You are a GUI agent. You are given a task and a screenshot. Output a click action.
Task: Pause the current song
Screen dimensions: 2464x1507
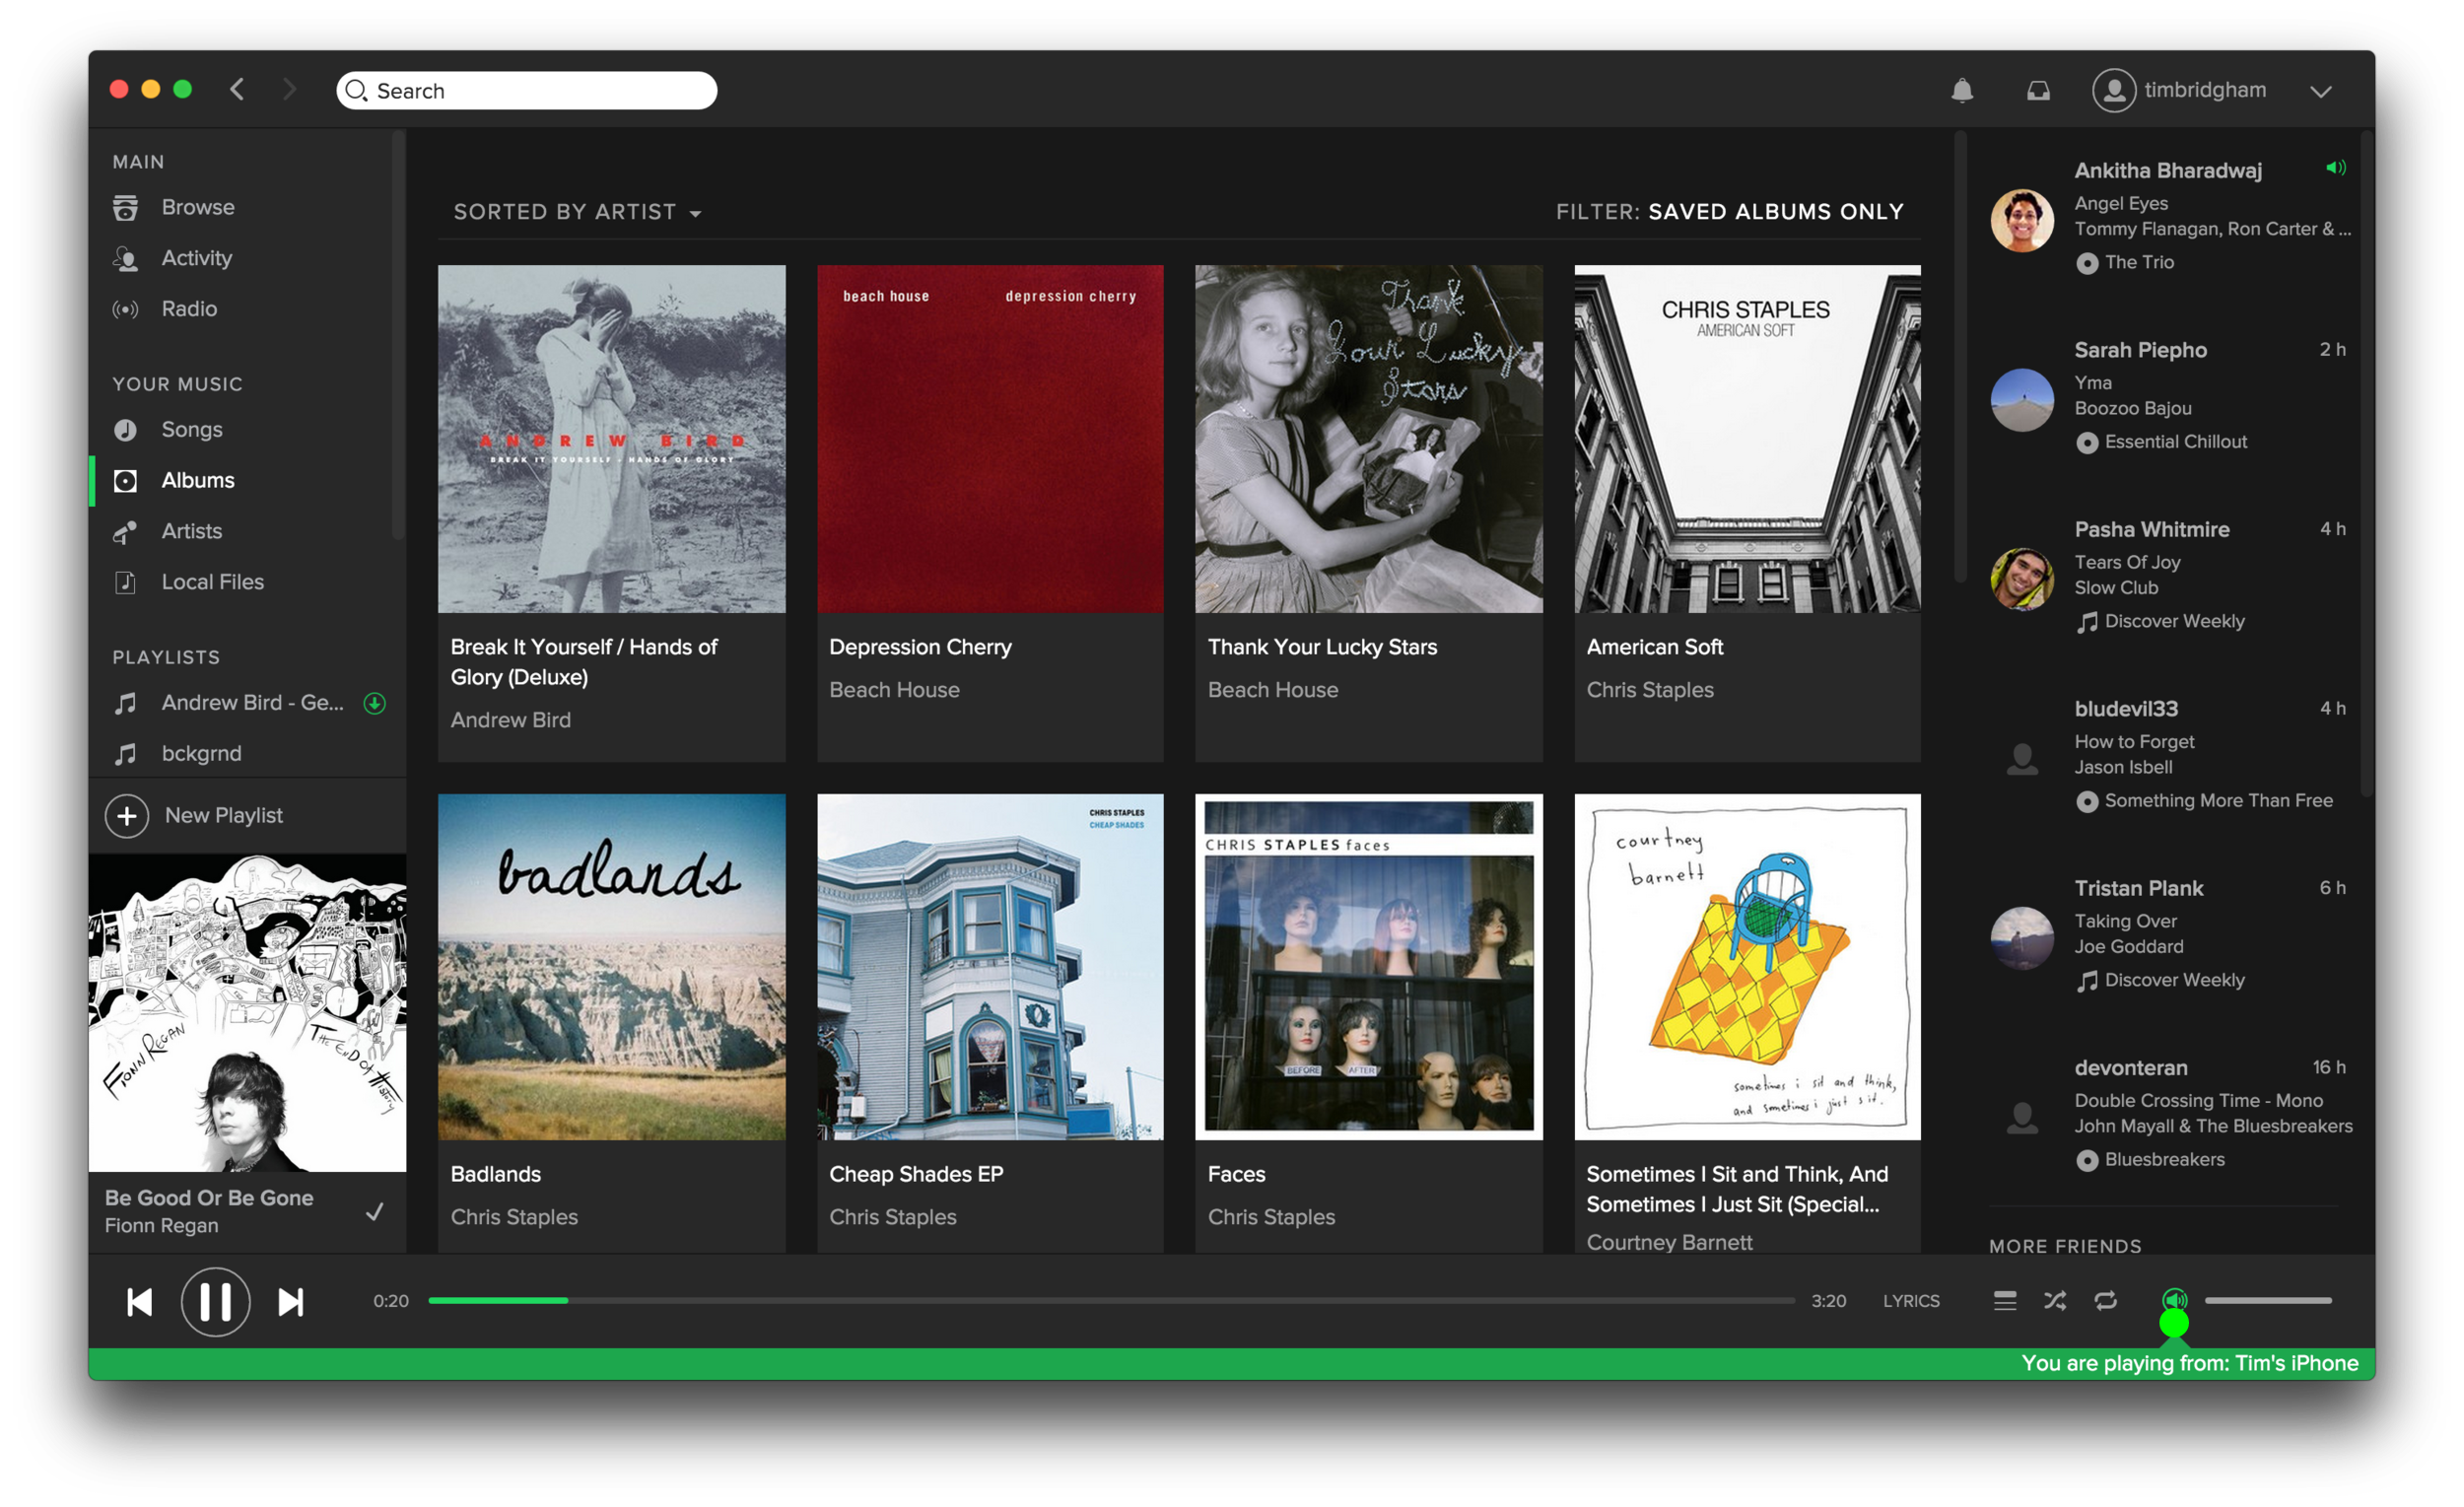(x=215, y=1302)
